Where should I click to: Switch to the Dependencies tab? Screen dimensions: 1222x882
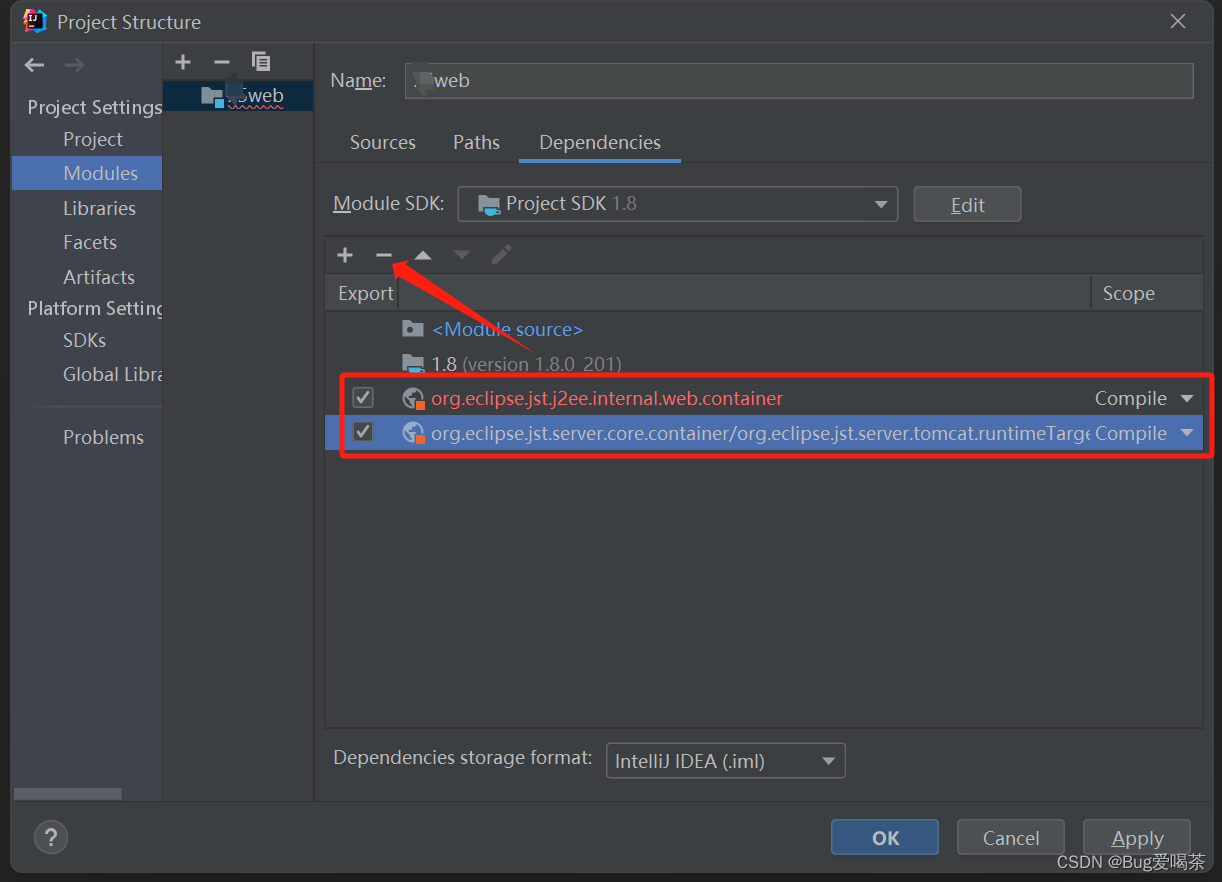[x=600, y=142]
